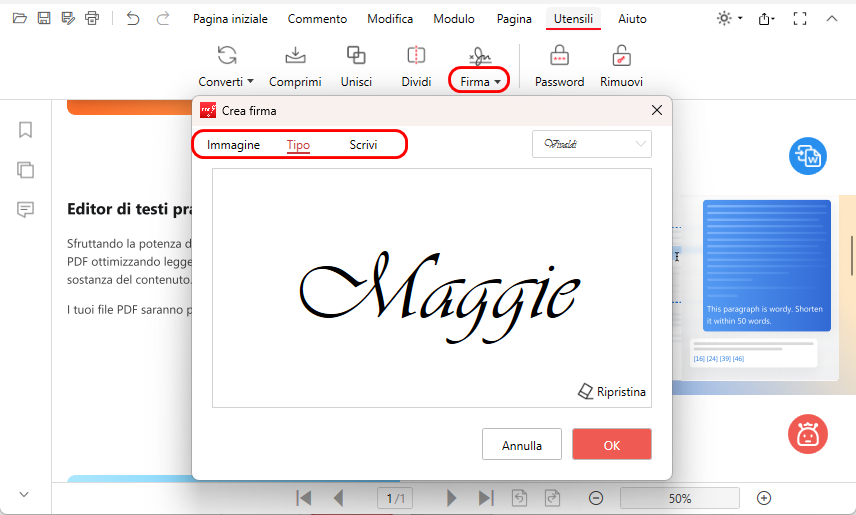Go to the next page
The width and height of the screenshot is (856, 515).
pyautogui.click(x=451, y=498)
